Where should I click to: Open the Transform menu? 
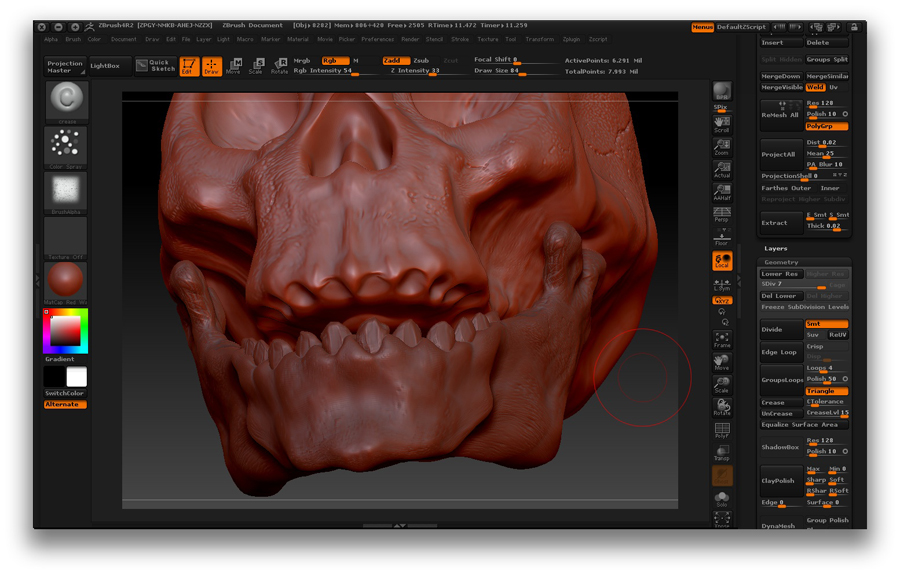540,40
